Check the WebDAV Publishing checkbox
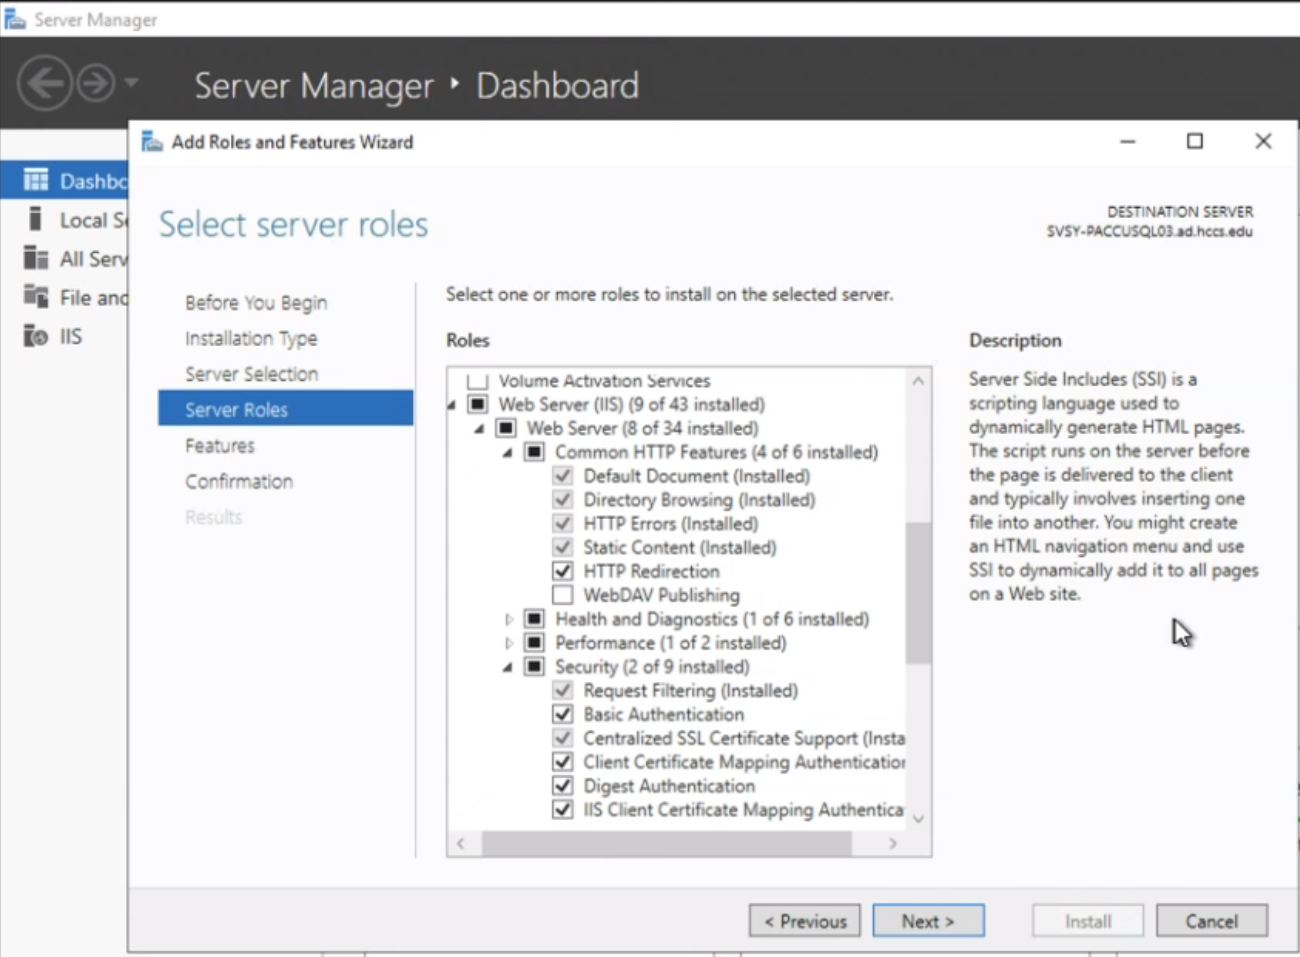1300x957 pixels. click(x=563, y=595)
